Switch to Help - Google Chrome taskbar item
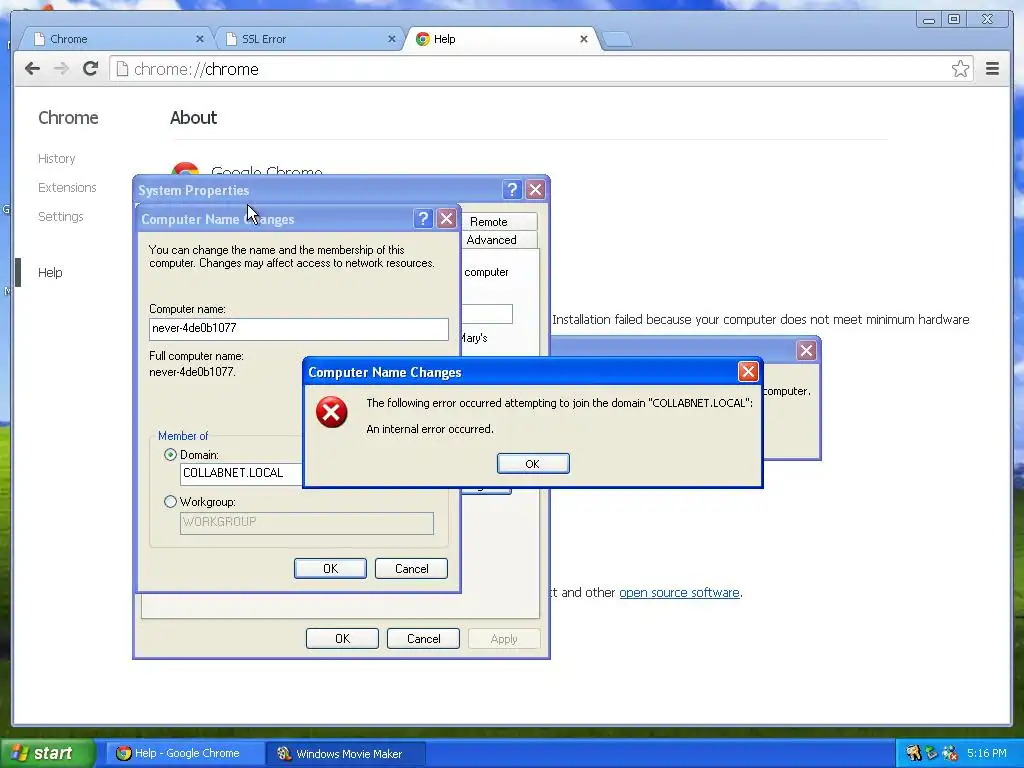 pos(185,754)
